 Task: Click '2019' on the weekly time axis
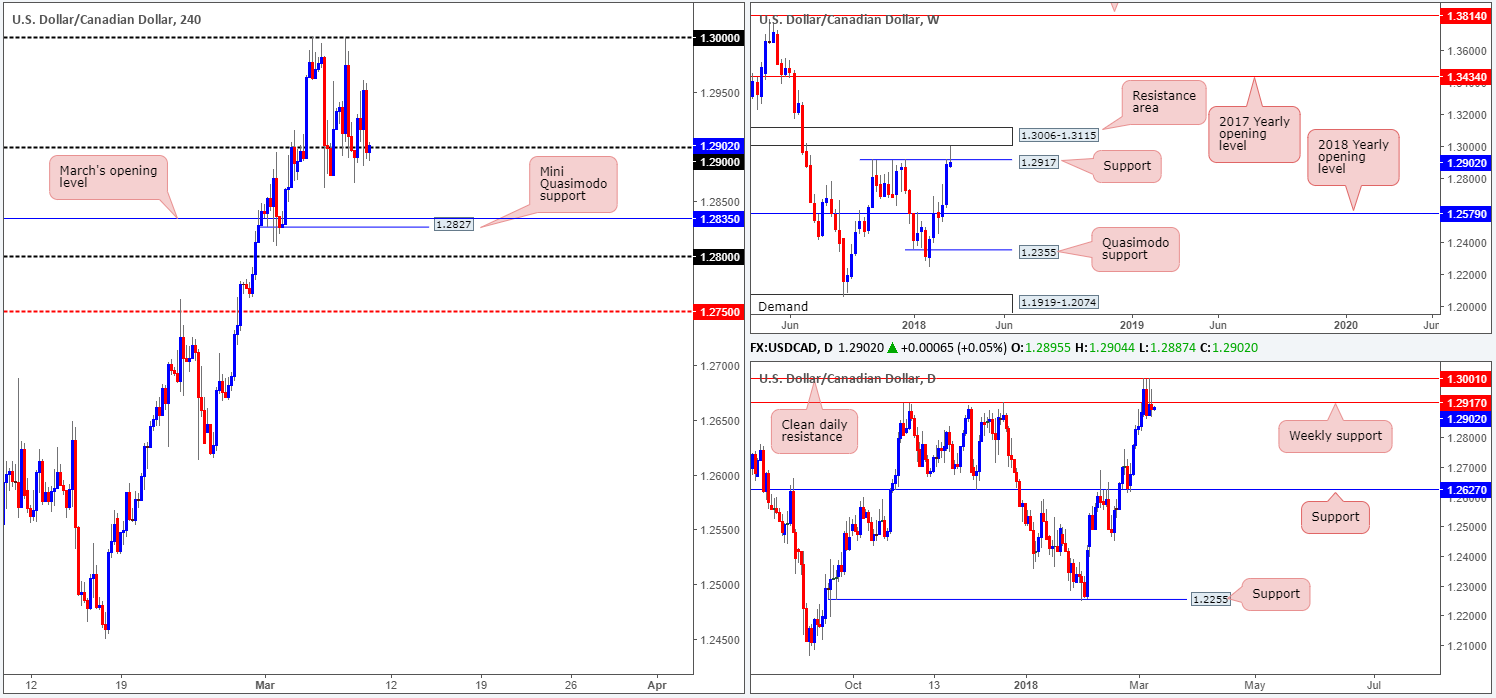(x=1131, y=325)
